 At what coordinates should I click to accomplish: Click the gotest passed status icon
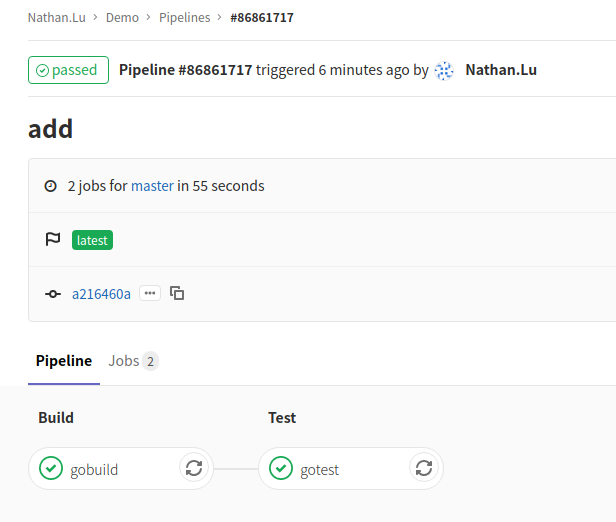(281, 467)
